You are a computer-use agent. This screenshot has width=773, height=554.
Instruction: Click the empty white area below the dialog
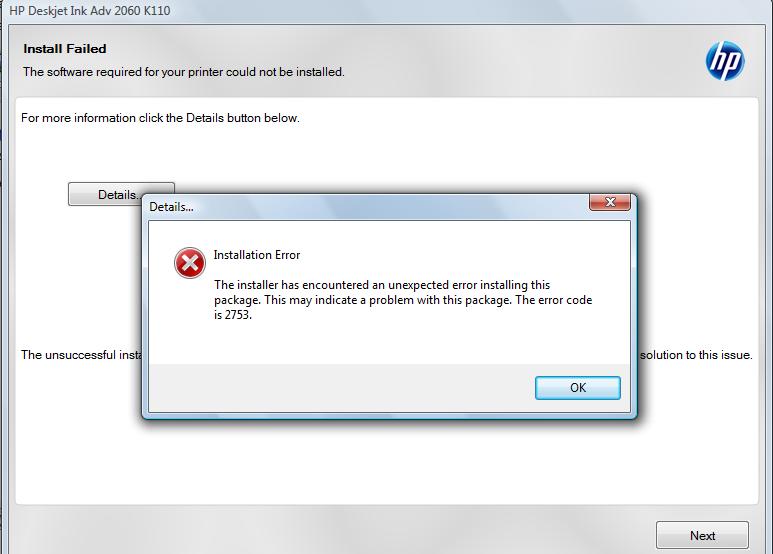(387, 461)
